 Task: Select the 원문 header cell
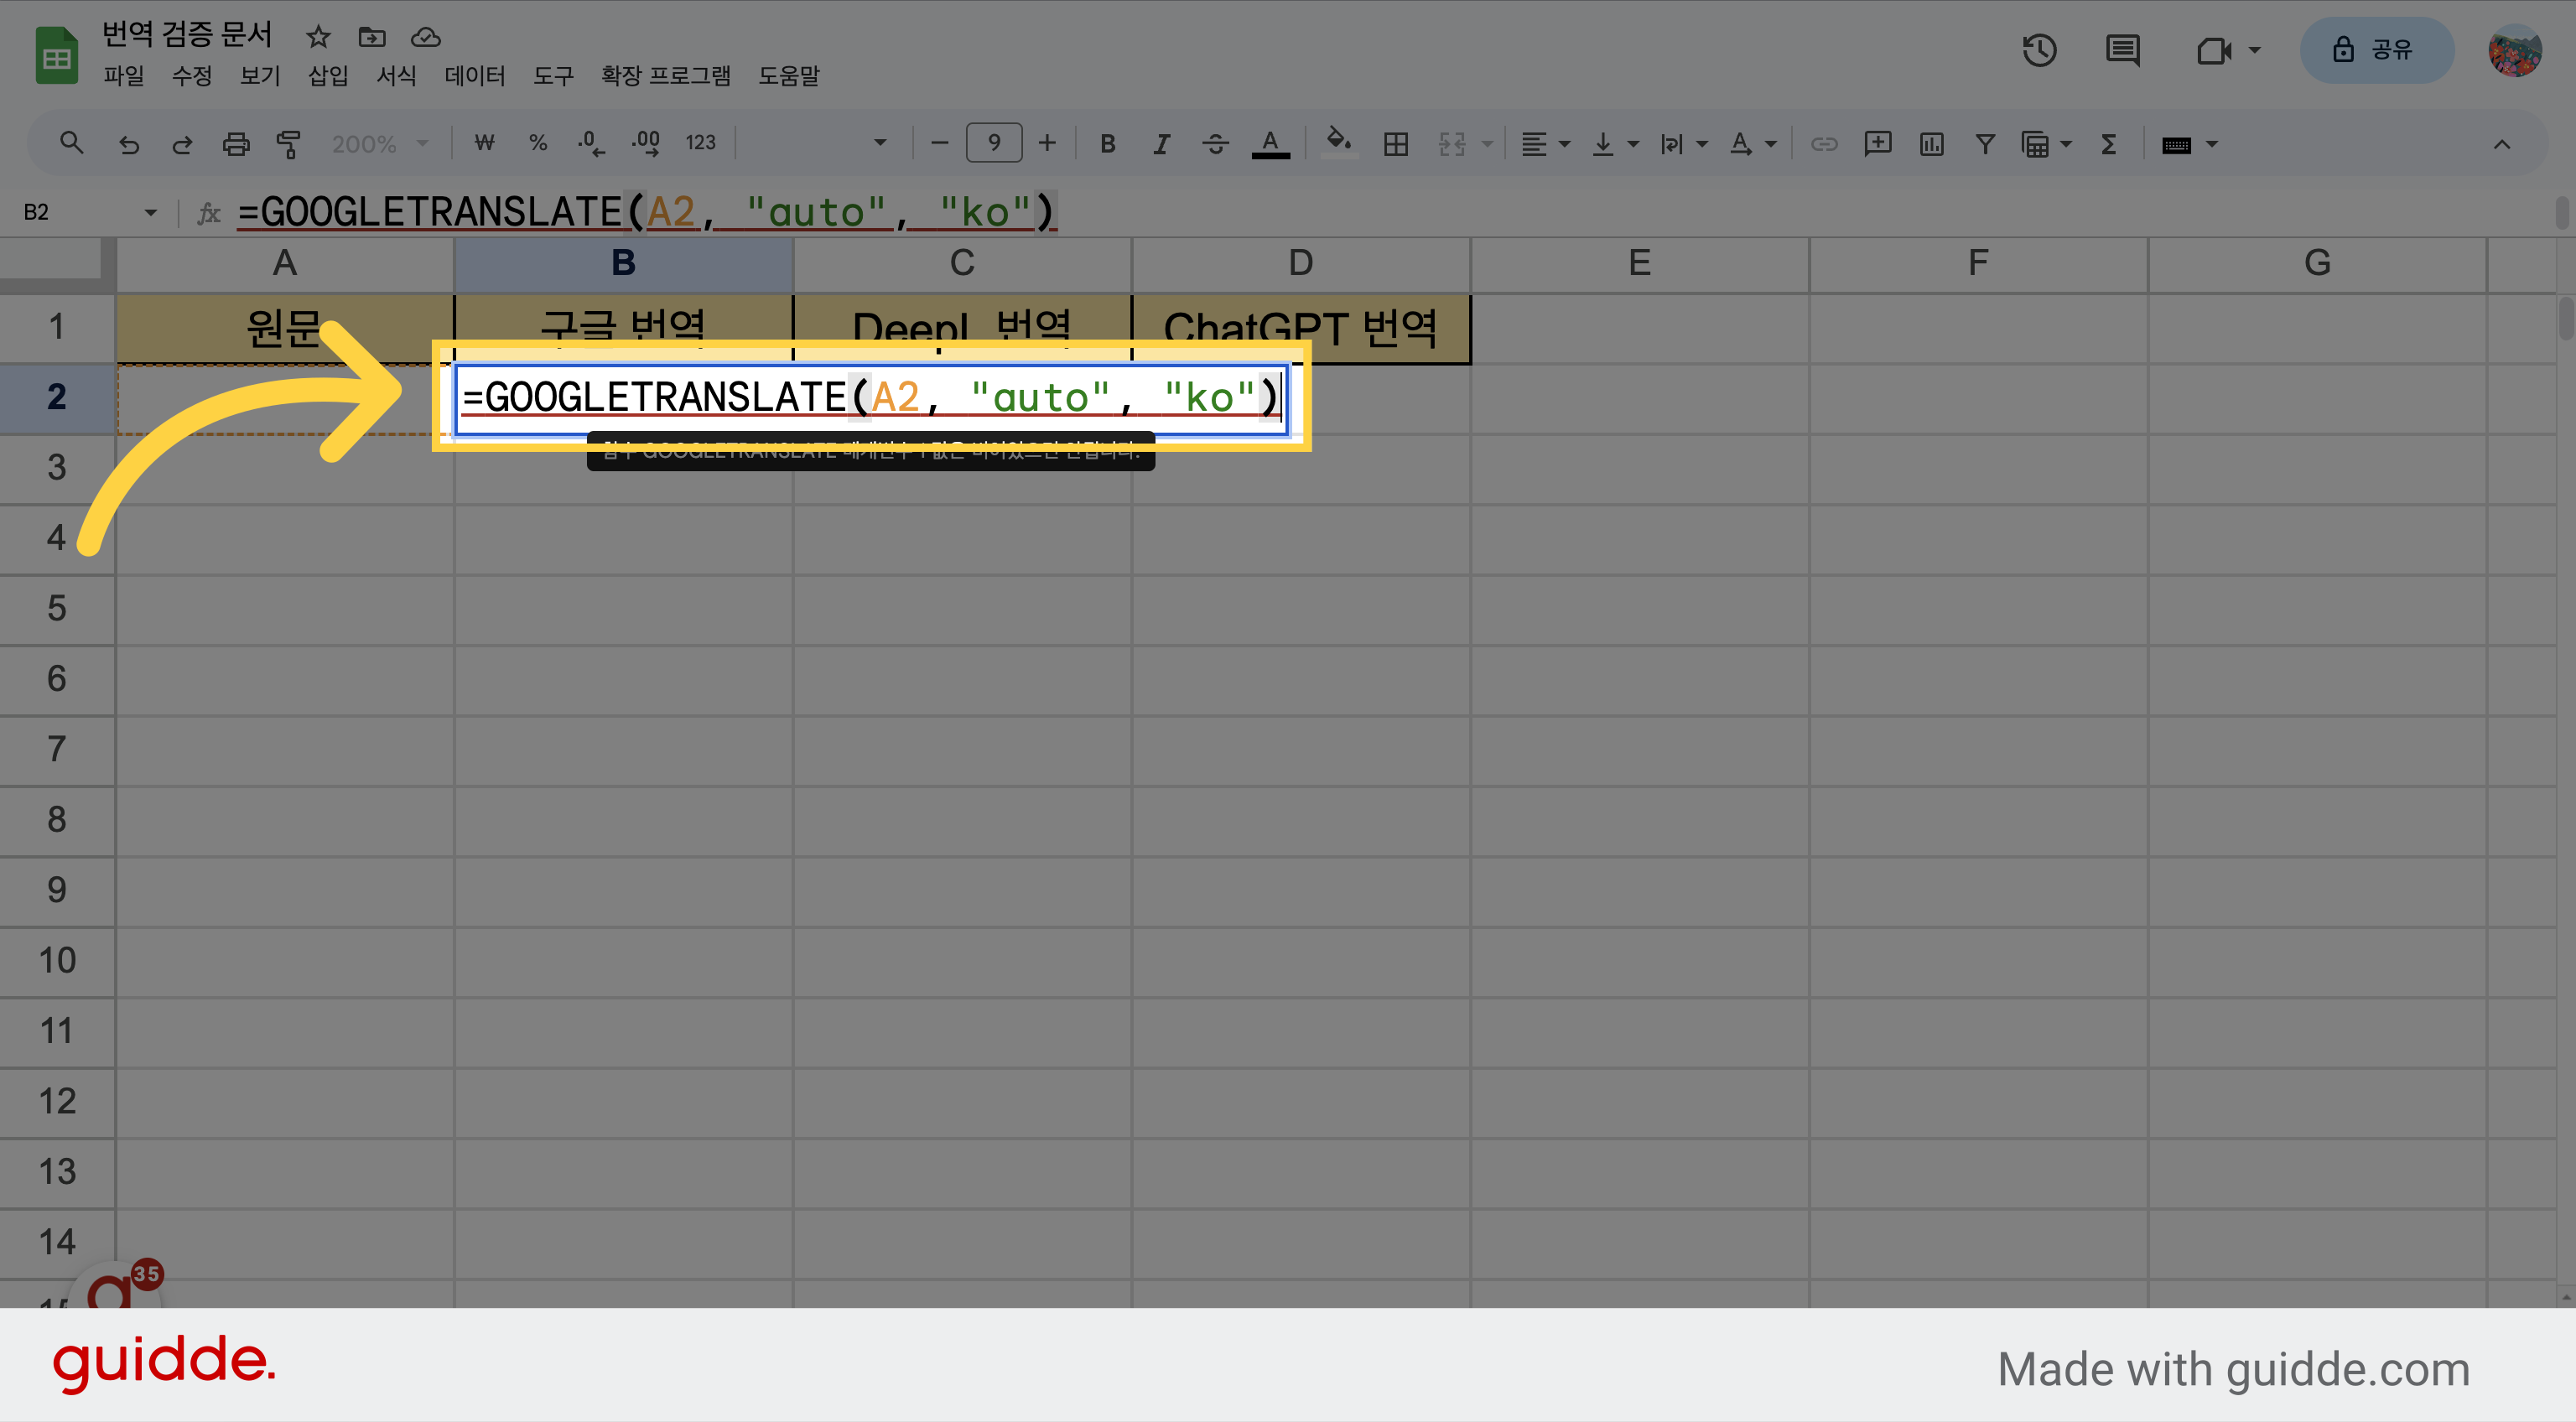[285, 328]
